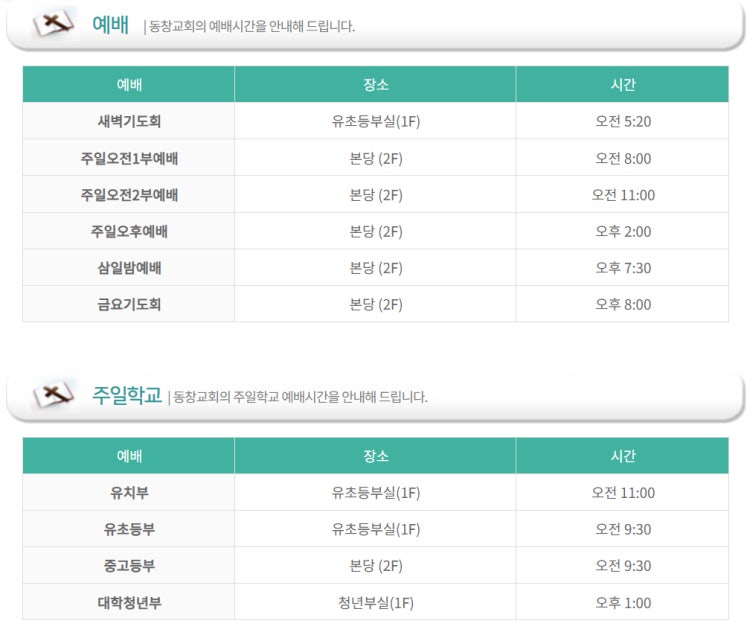Click the 오후 1:00 time cell
The height and width of the screenshot is (629, 750).
[623, 602]
